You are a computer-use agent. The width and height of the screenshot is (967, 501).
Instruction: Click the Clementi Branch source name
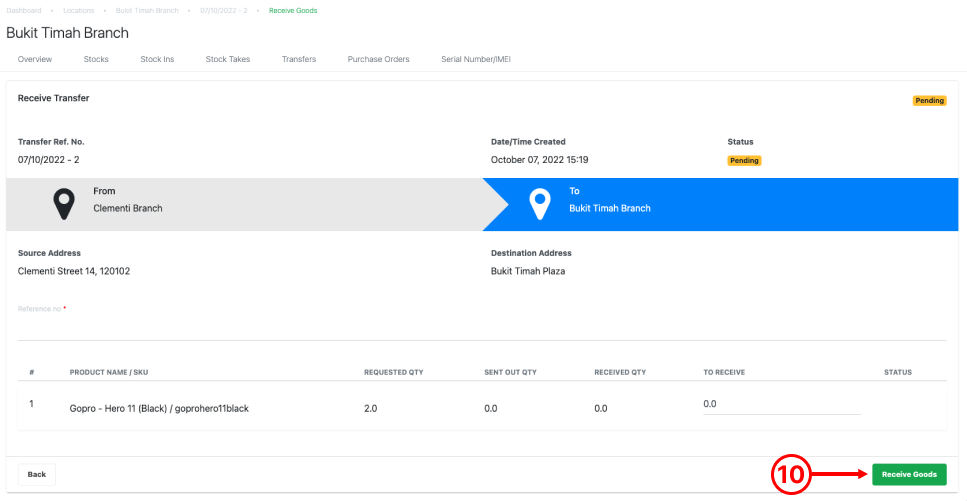tap(128, 209)
